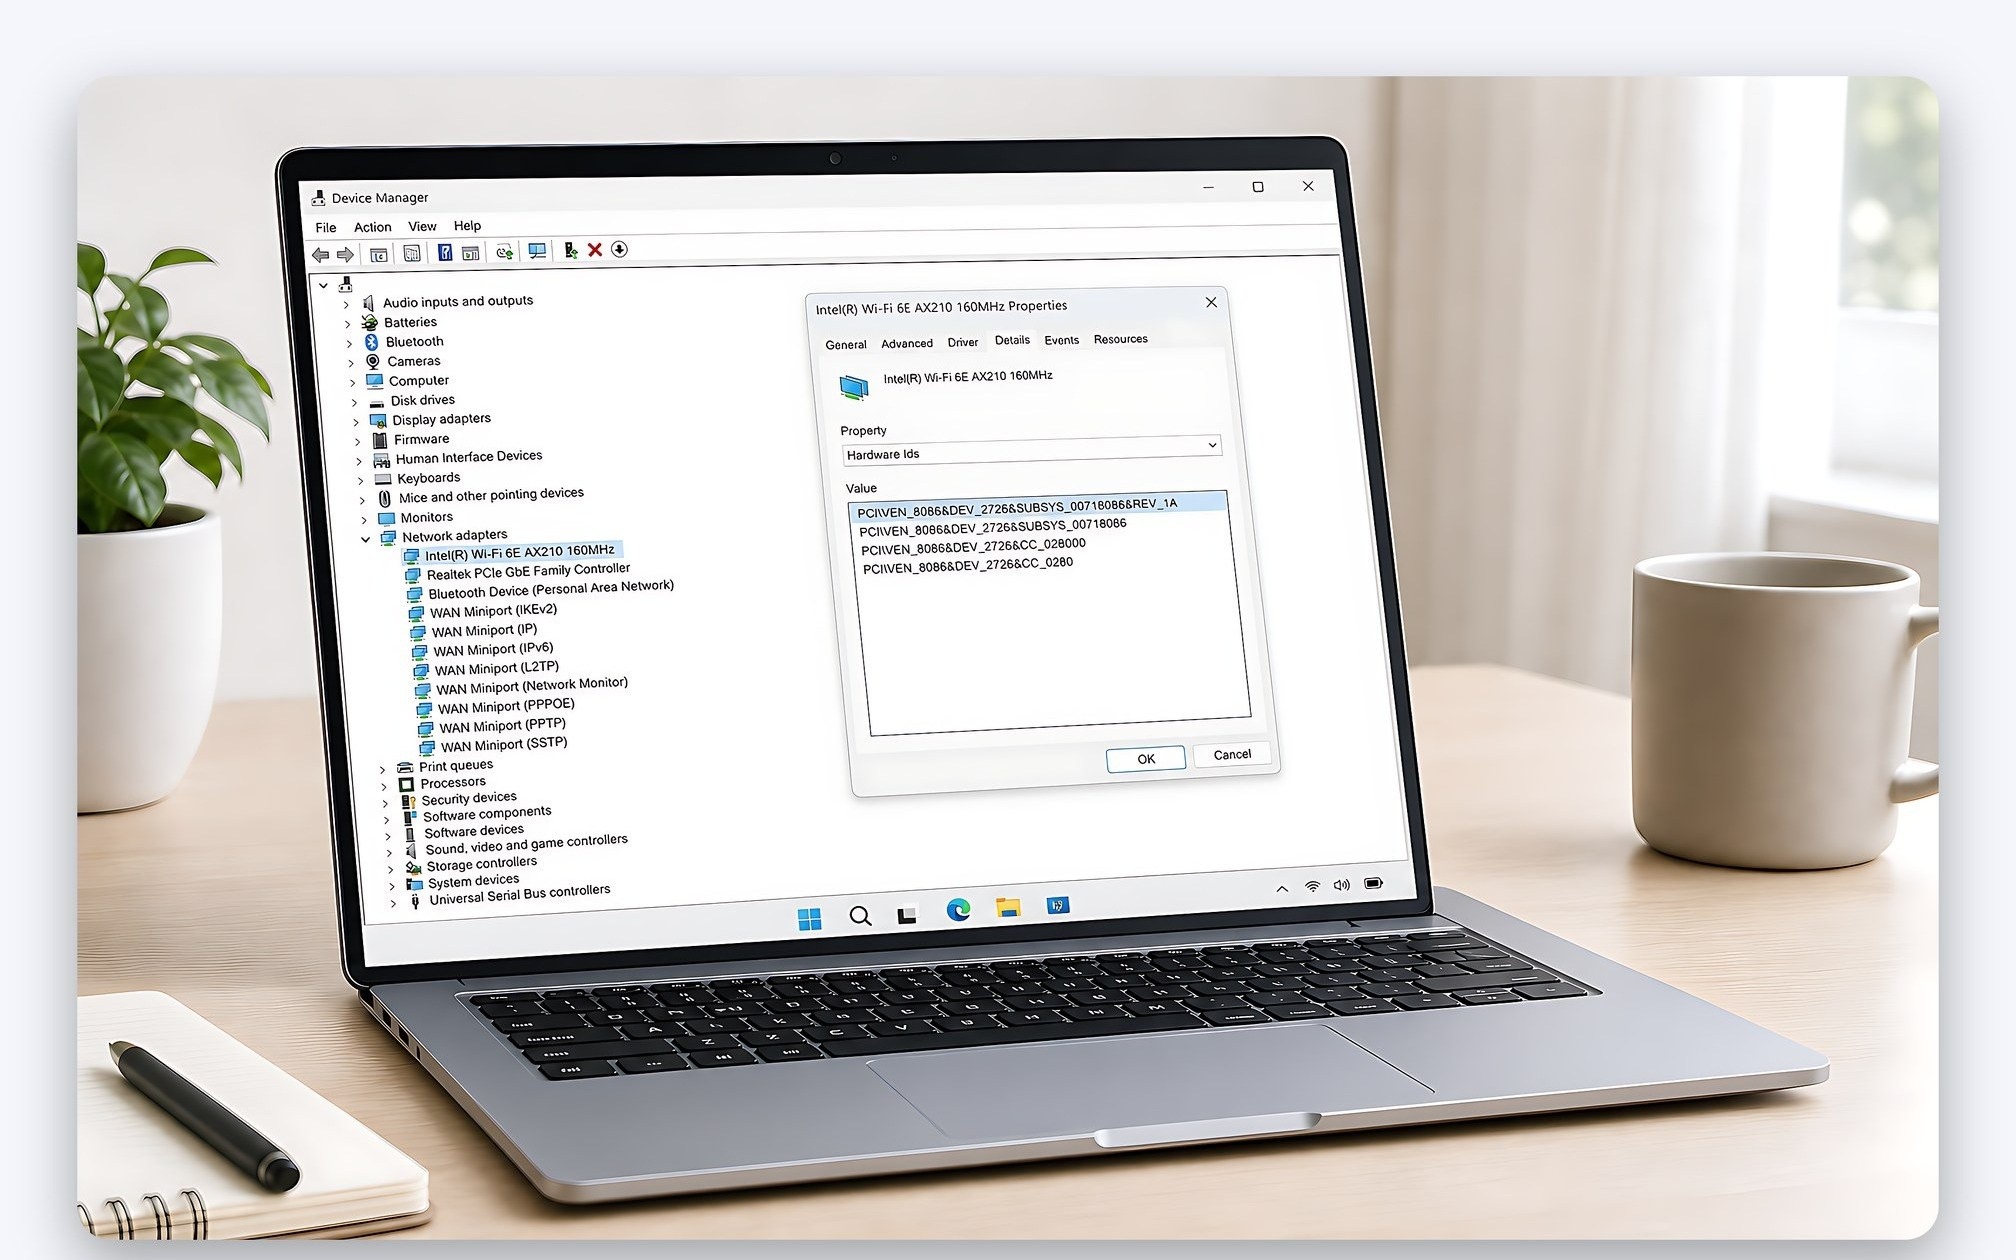Click the scan for hardware changes icon

[505, 252]
